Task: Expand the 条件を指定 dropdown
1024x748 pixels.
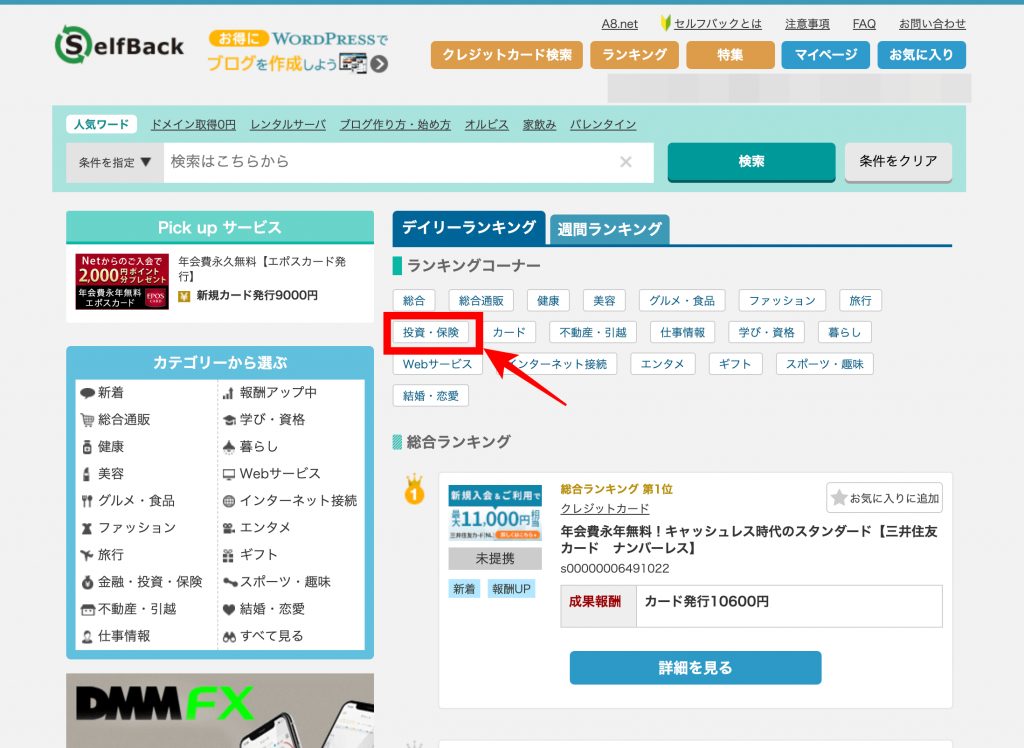Action: (115, 162)
